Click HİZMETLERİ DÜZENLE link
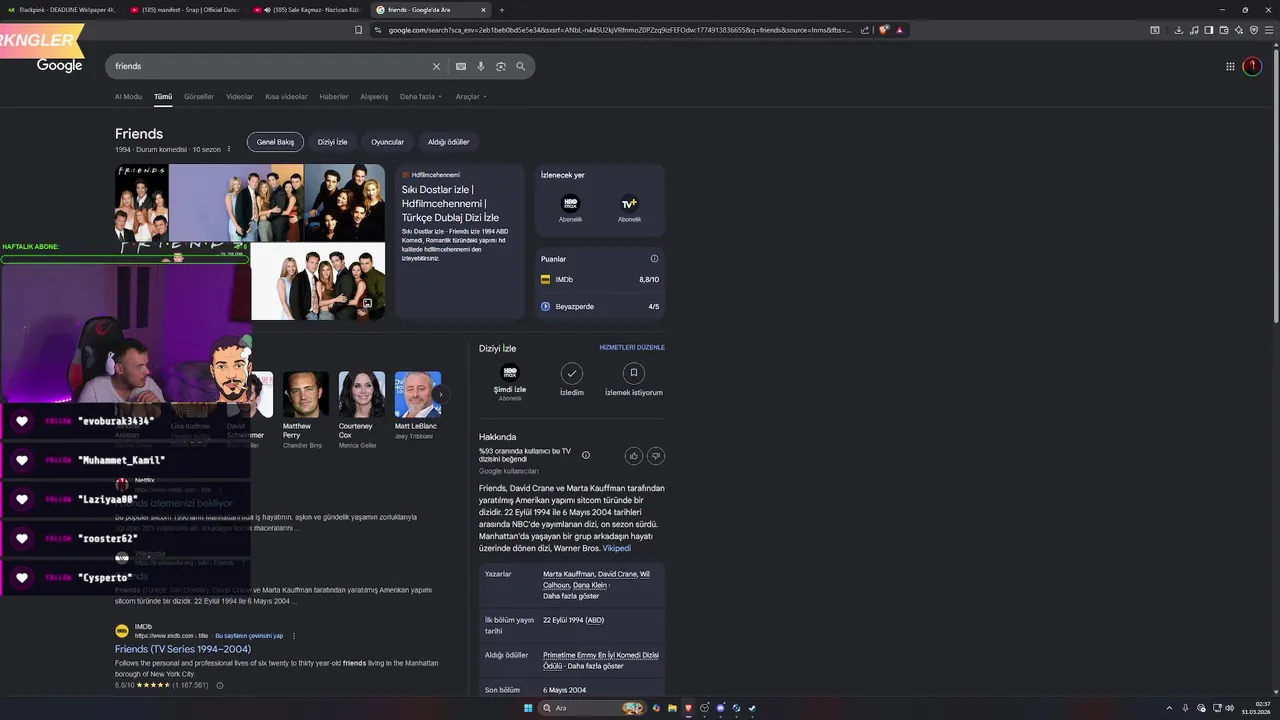1280x720 pixels. point(632,348)
